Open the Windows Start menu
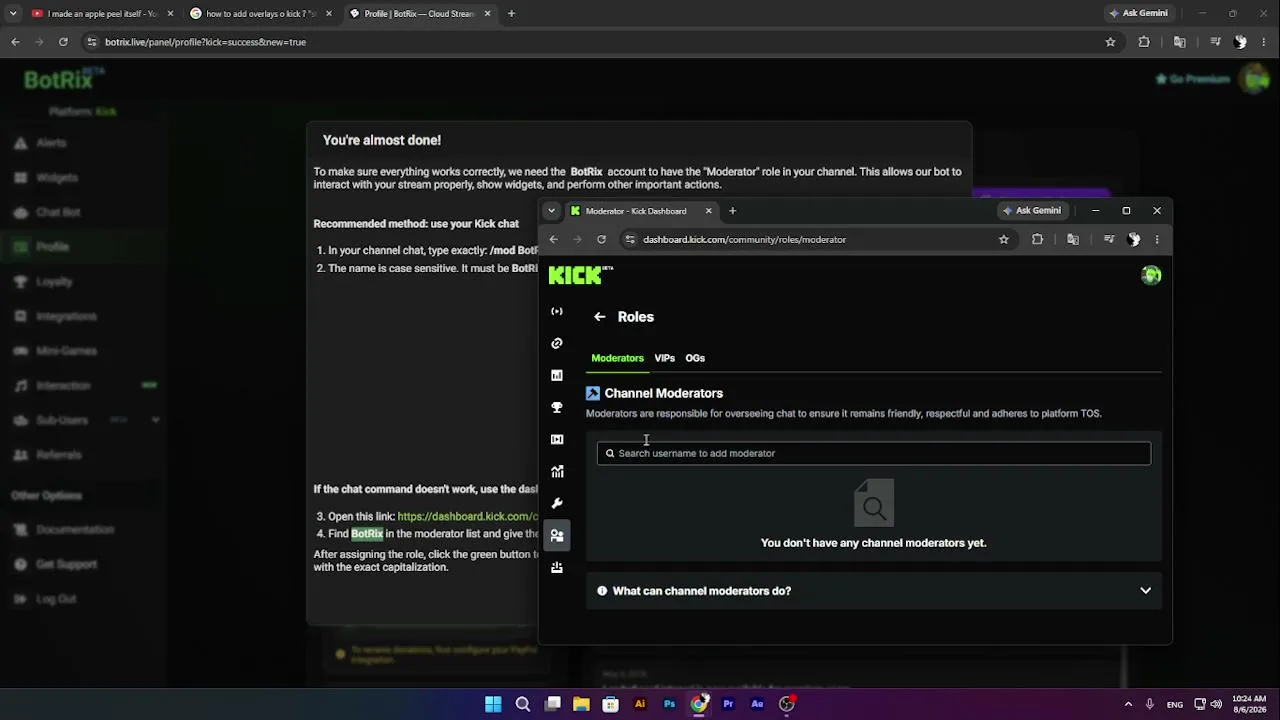 (493, 704)
